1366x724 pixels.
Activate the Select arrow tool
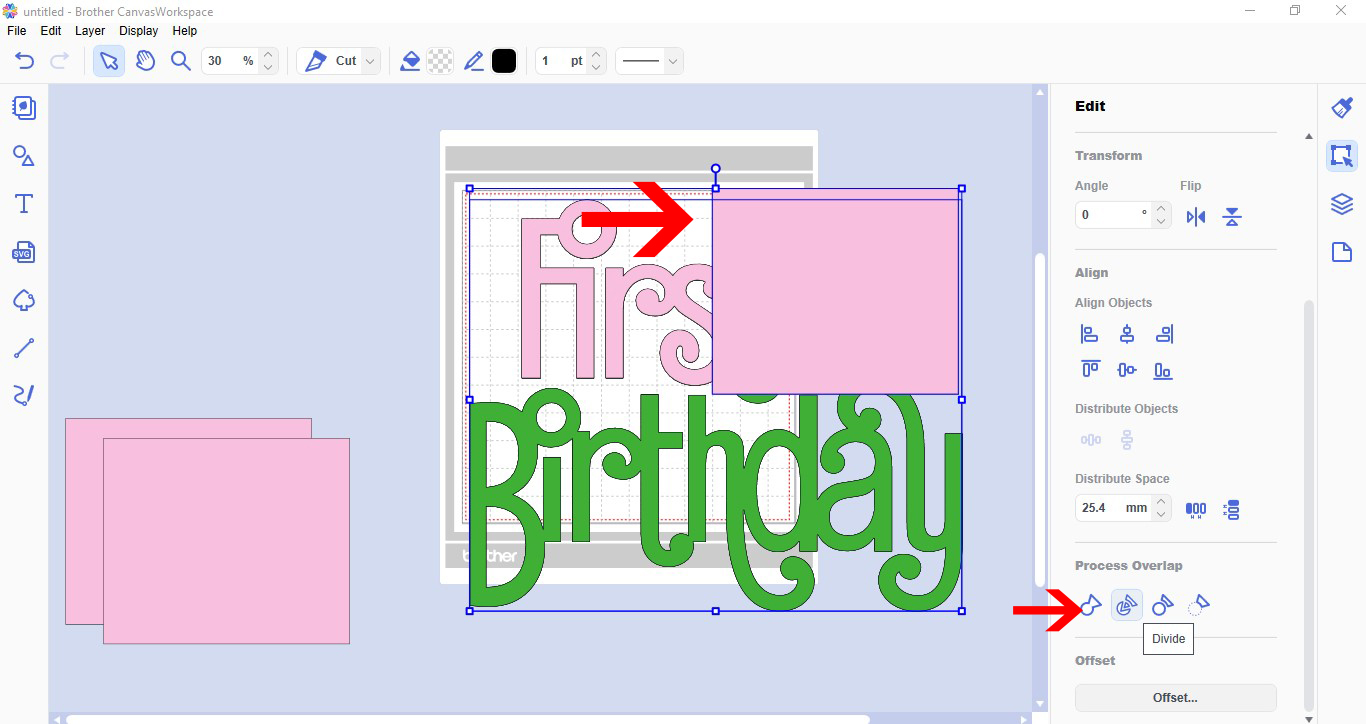click(x=109, y=61)
